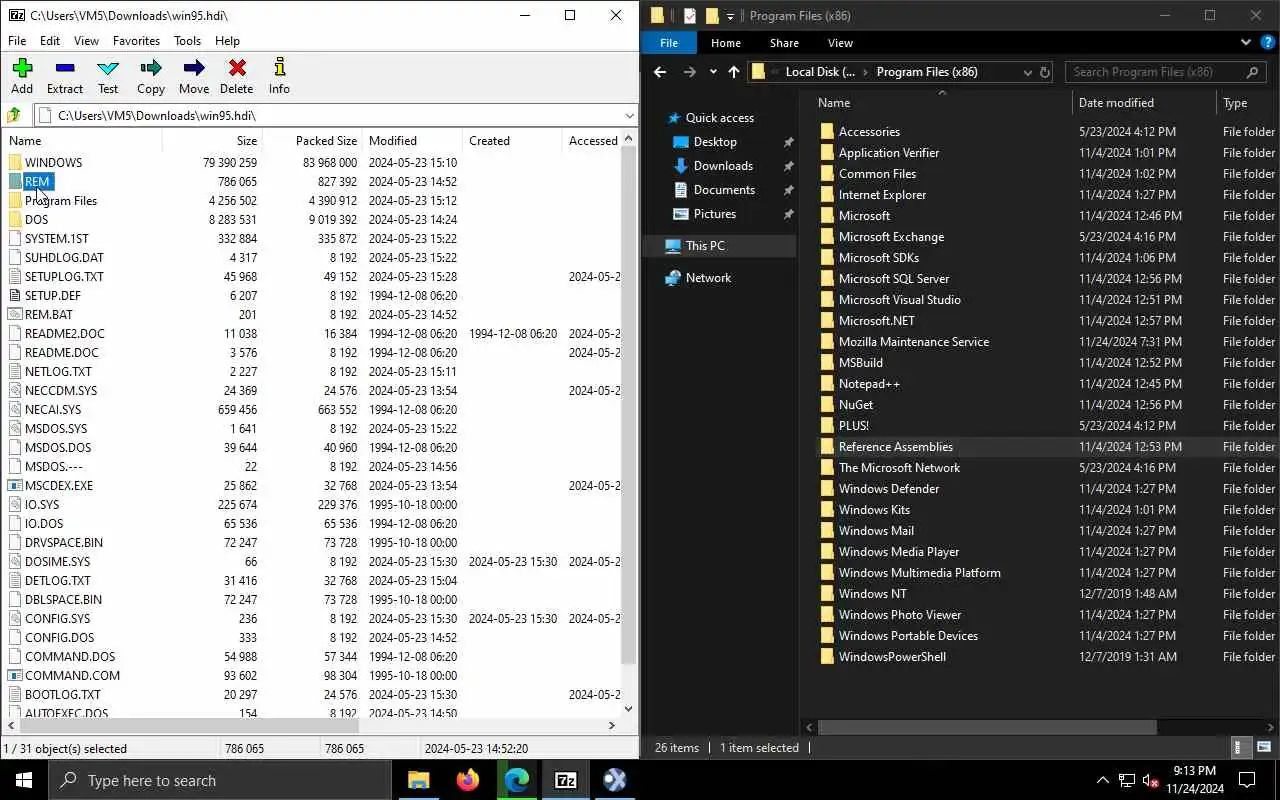The height and width of the screenshot is (800, 1280).
Task: Select Mozilla Maintenance Service folder
Action: point(913,342)
